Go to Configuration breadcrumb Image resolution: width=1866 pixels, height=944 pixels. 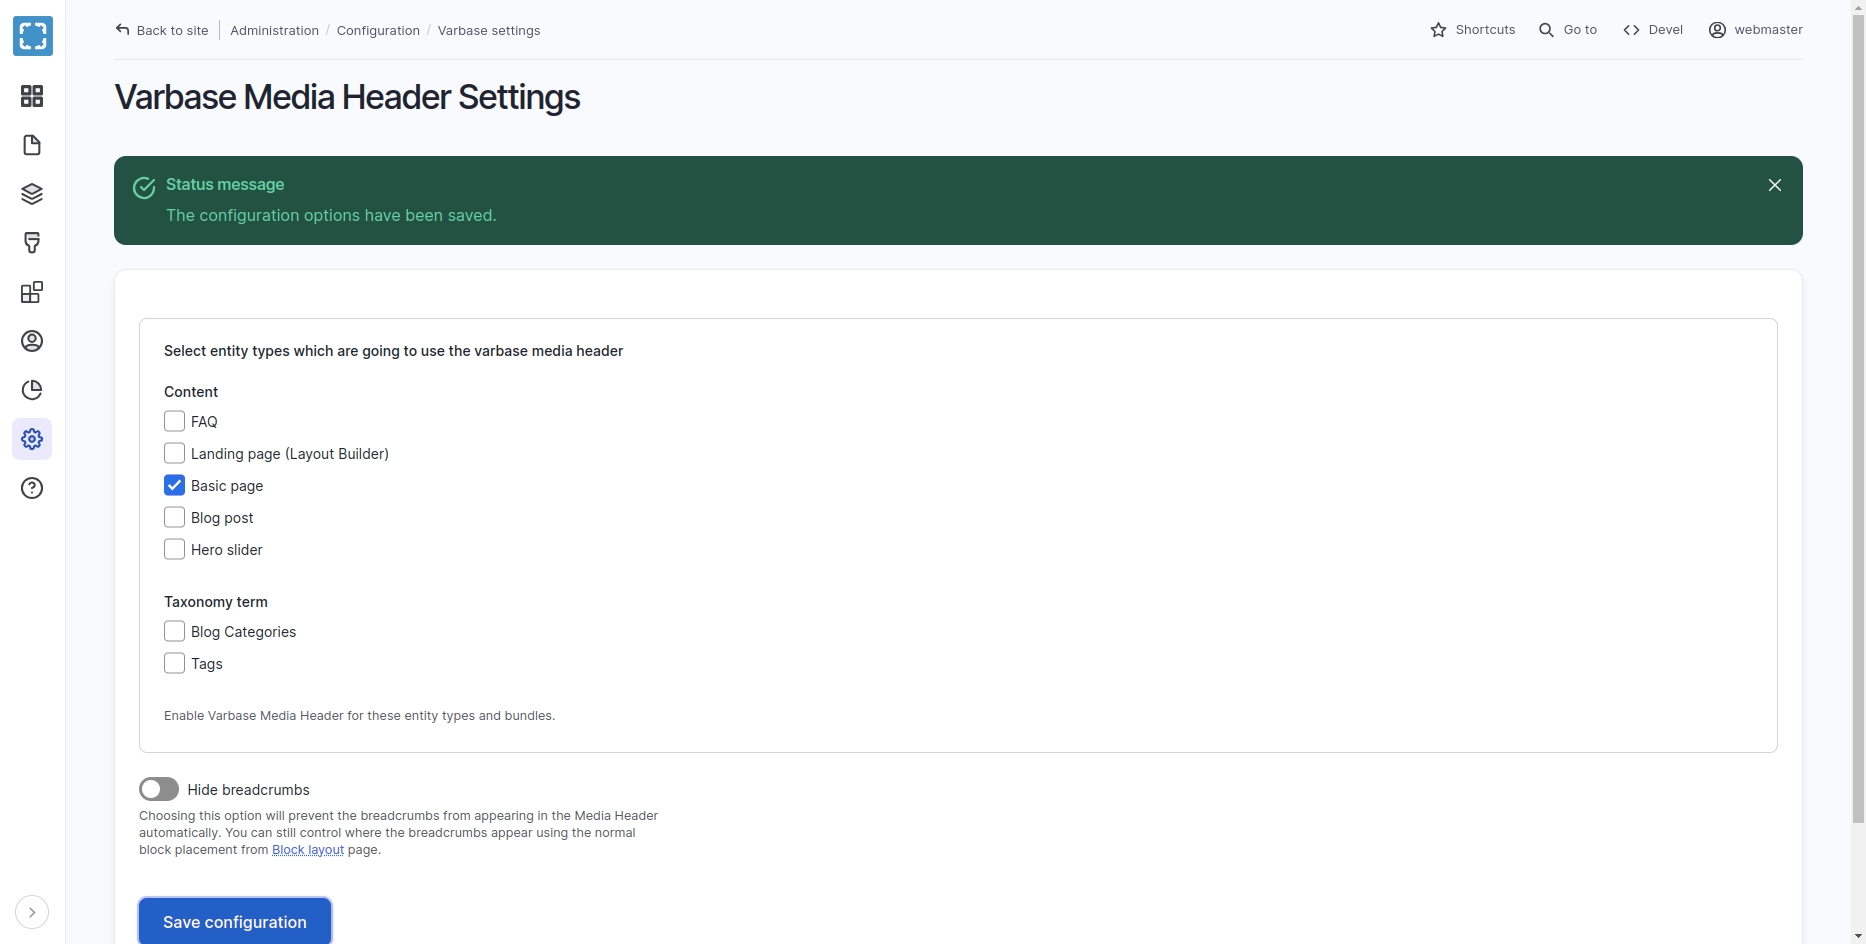click(378, 31)
